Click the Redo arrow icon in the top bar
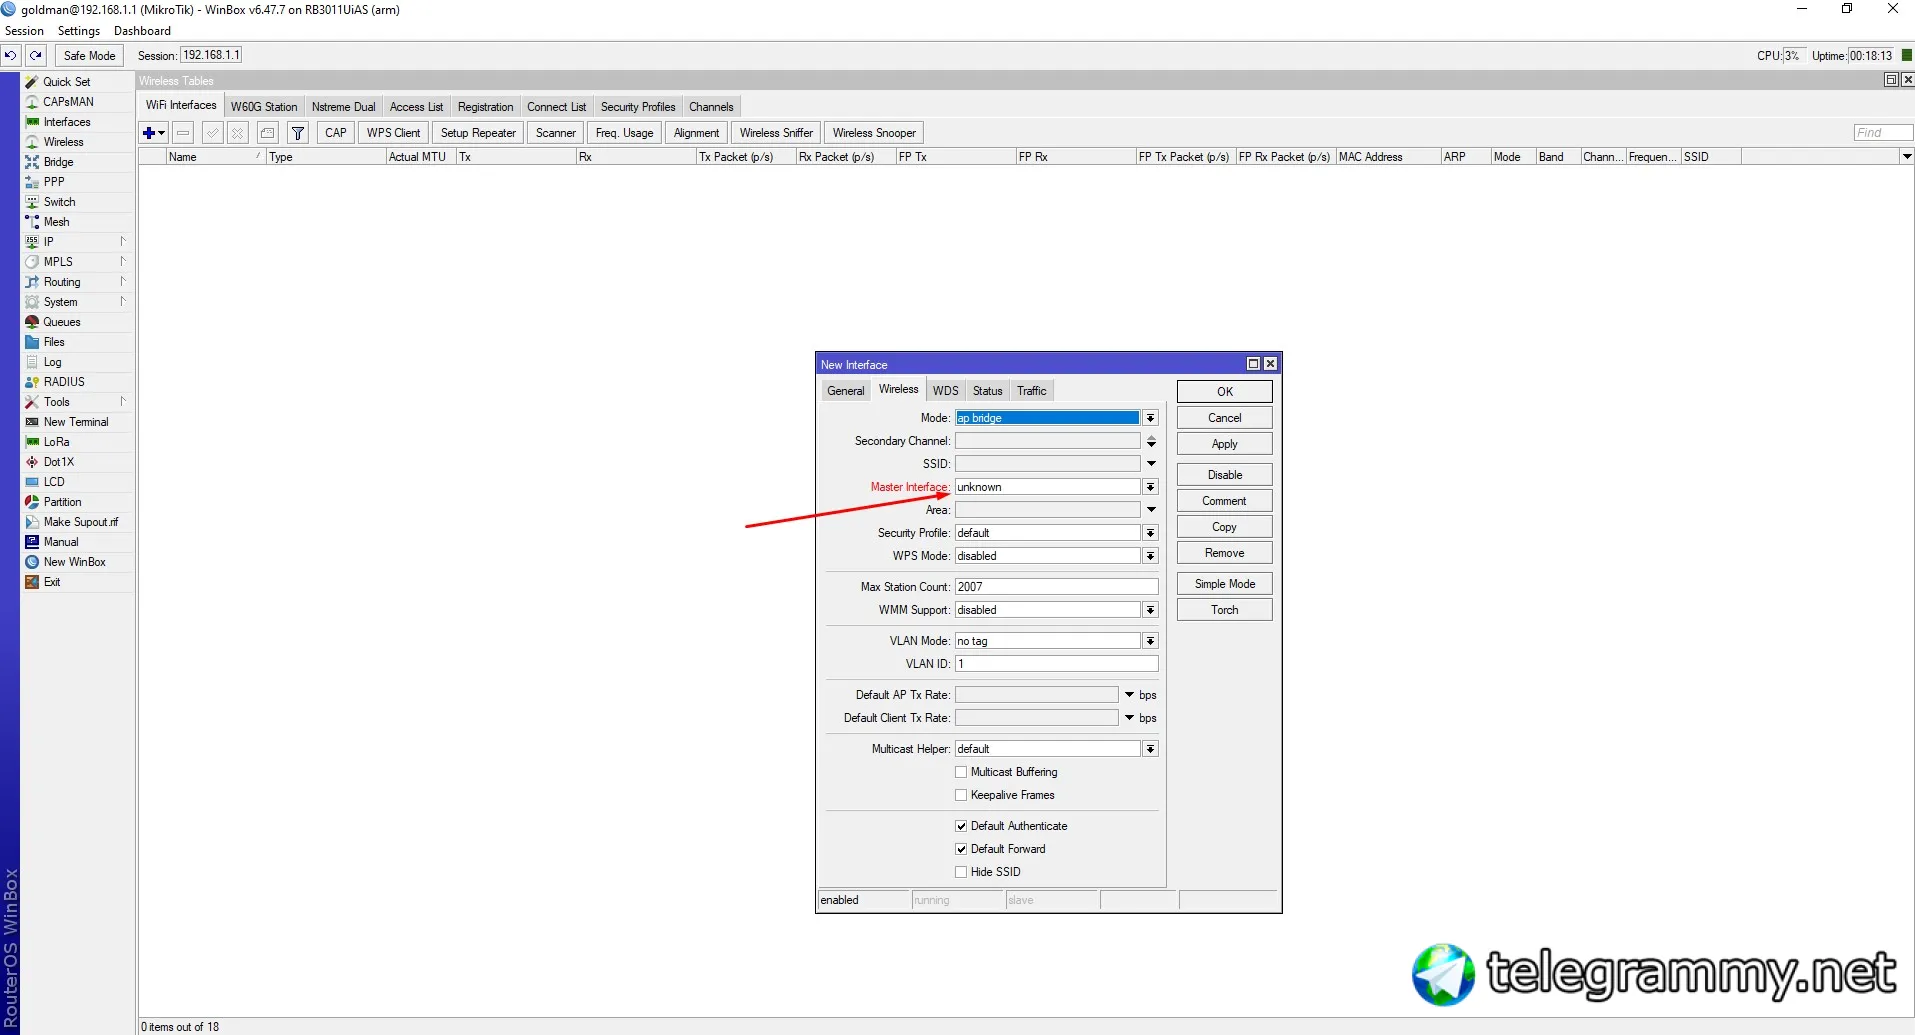The height and width of the screenshot is (1035, 1915). [x=35, y=55]
